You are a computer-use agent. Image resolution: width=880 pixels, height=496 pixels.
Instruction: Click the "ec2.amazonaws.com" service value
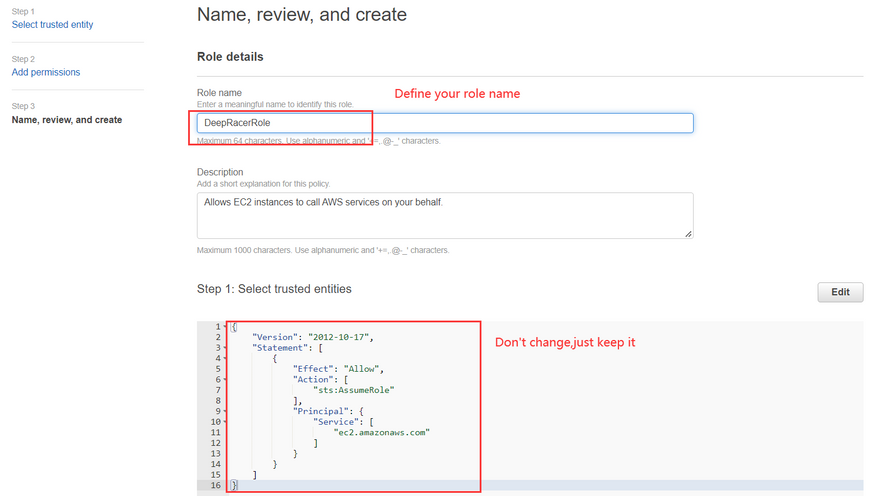pyautogui.click(x=382, y=433)
